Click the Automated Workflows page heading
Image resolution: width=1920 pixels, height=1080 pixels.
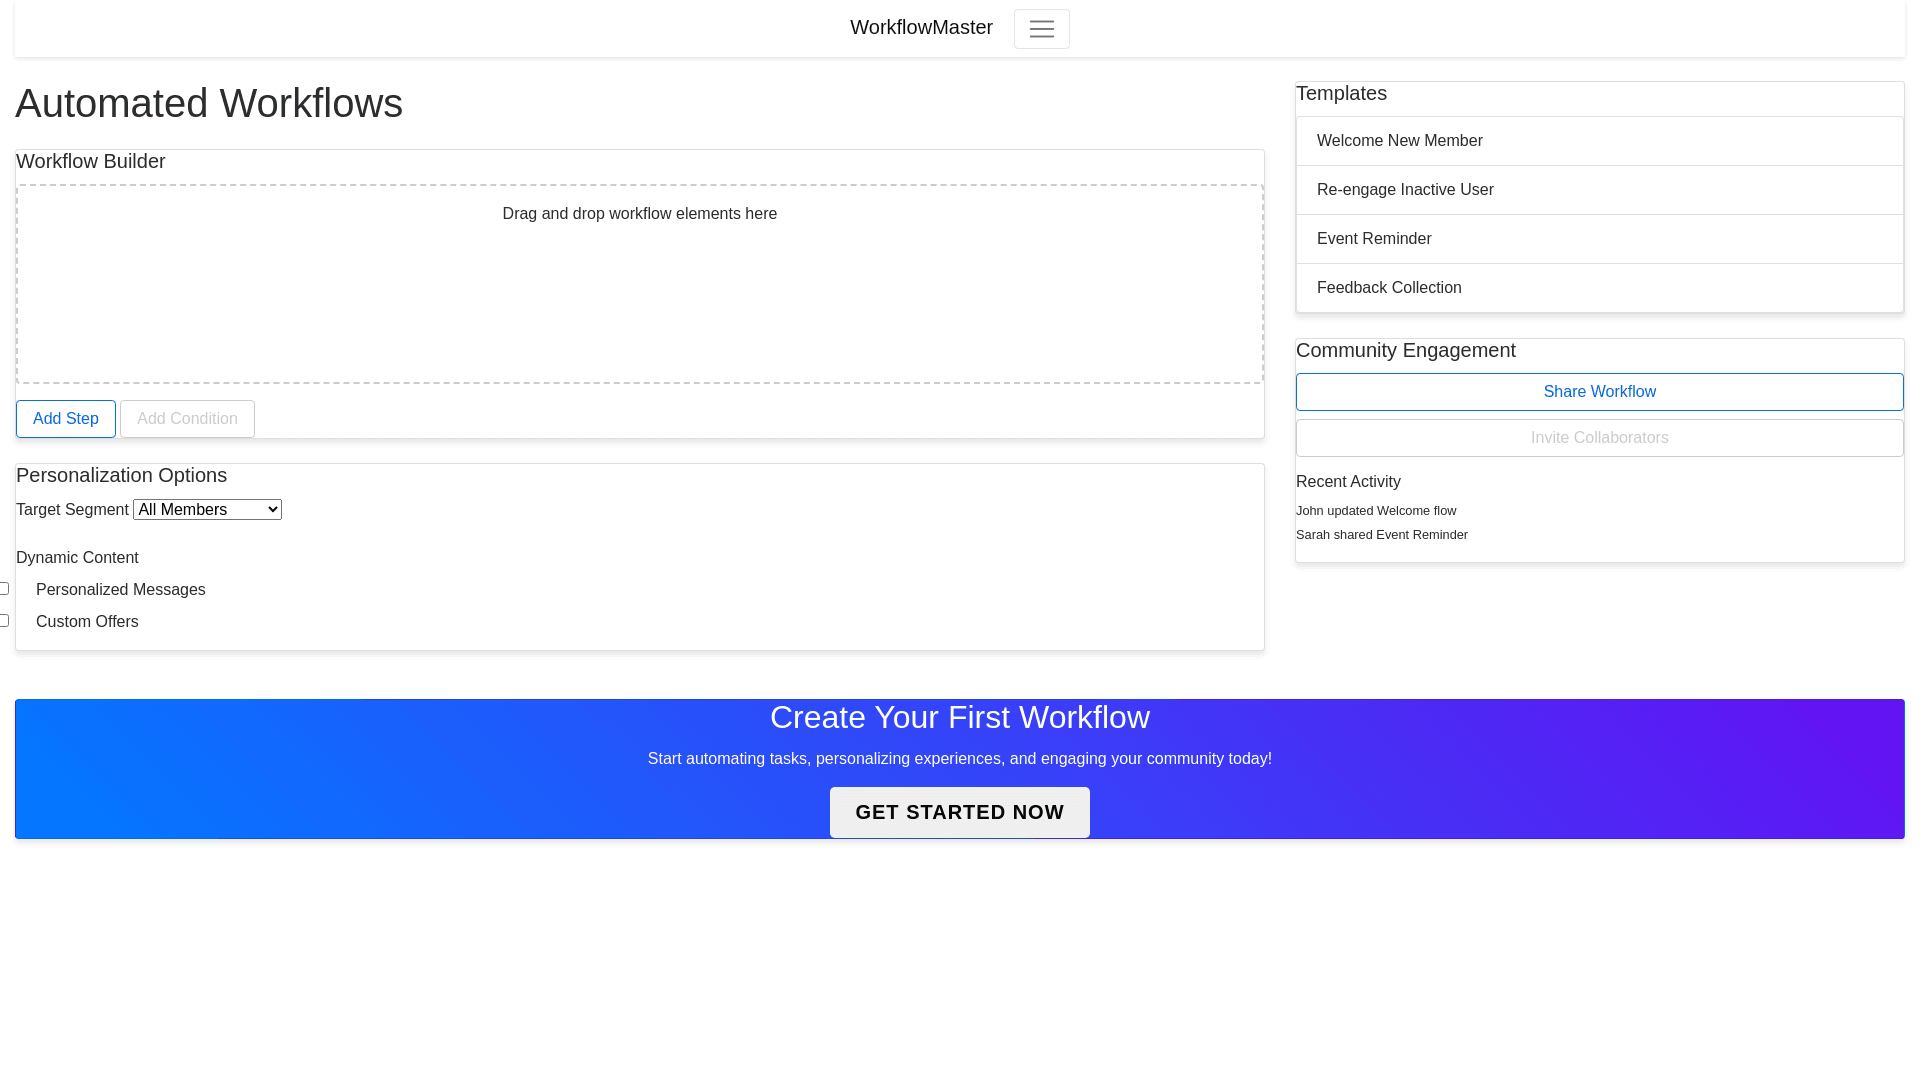coord(209,104)
